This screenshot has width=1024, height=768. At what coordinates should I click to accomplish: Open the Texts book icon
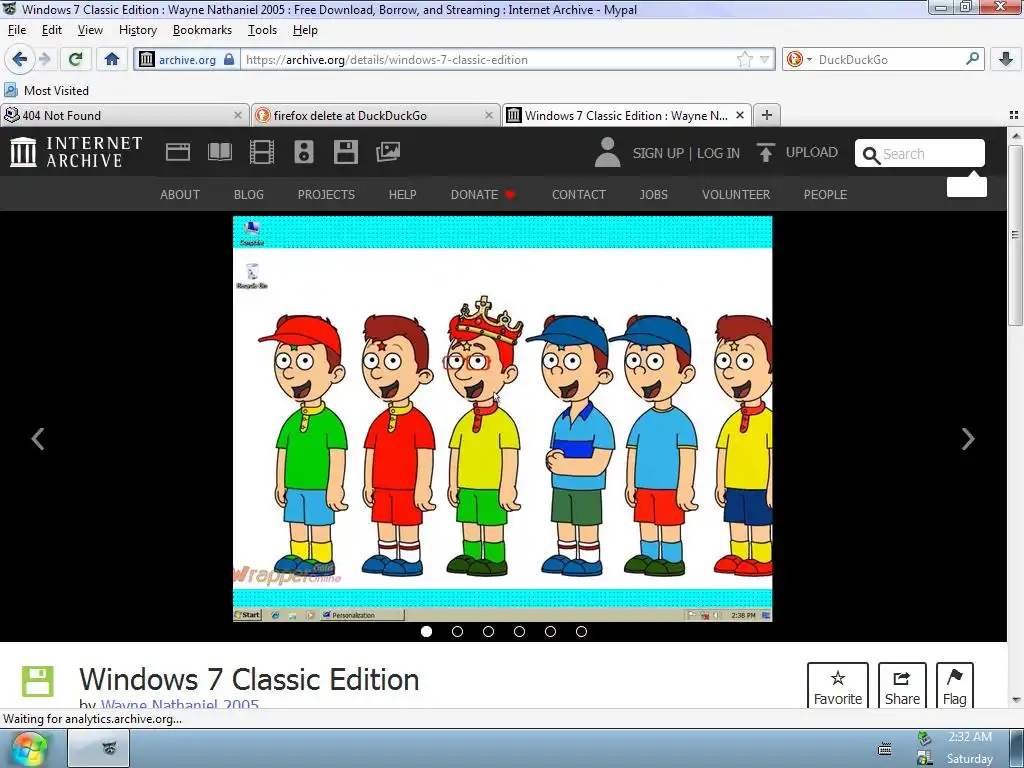point(219,152)
